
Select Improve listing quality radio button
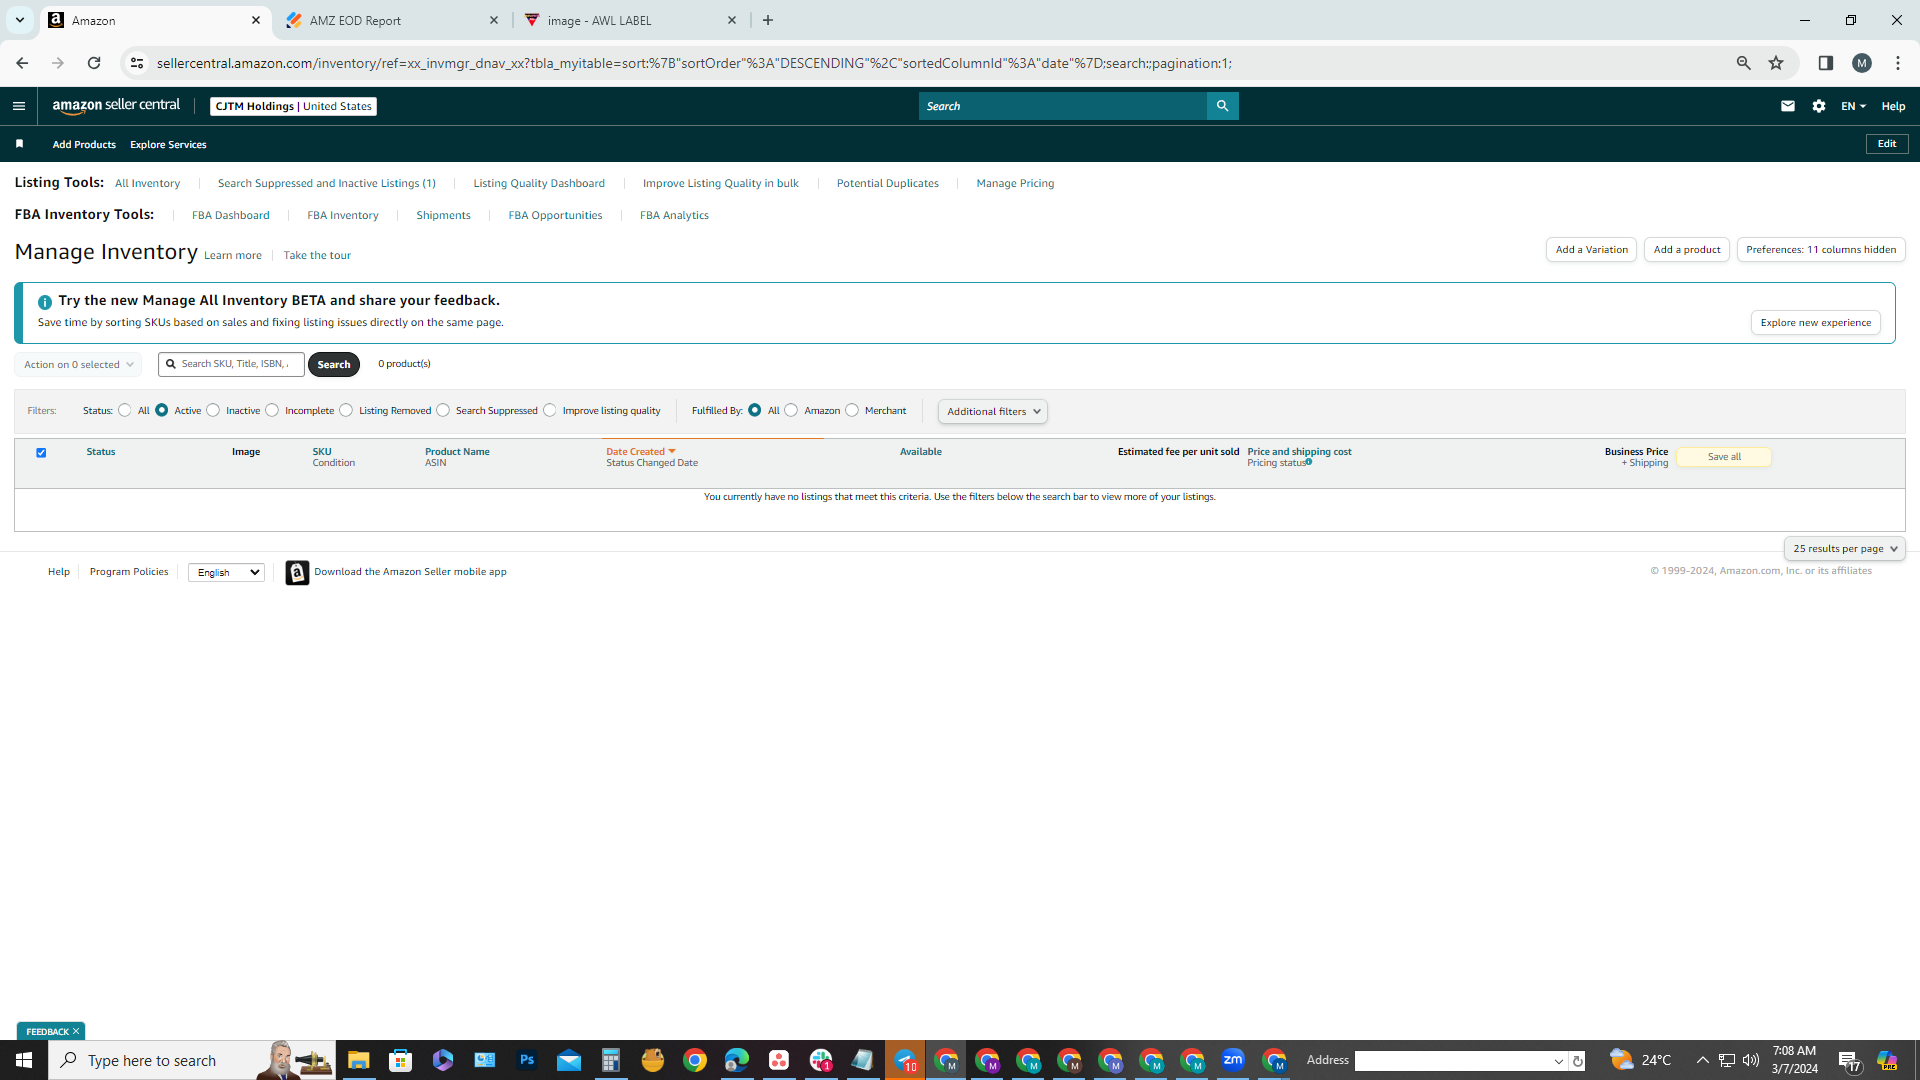550,410
